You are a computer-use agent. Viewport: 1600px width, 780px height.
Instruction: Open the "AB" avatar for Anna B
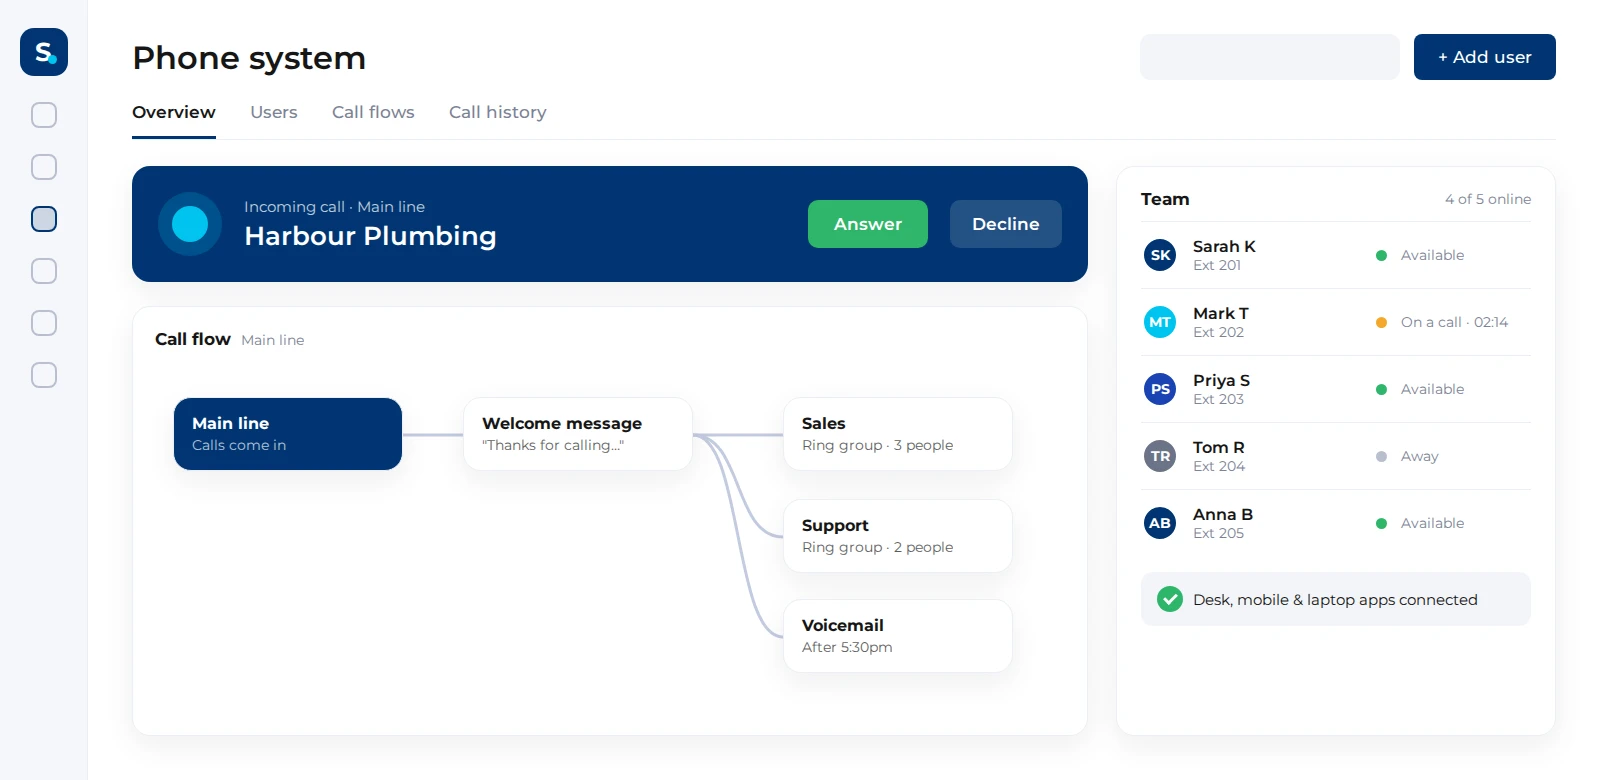tap(1160, 523)
